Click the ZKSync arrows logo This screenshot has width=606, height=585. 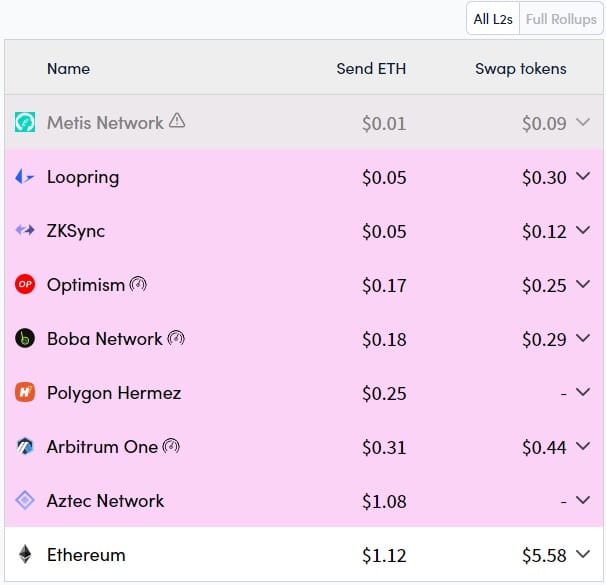tap(25, 230)
